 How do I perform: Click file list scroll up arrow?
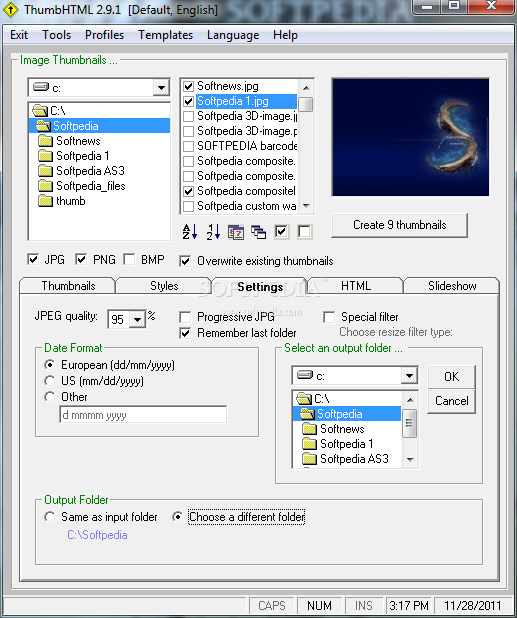point(306,87)
